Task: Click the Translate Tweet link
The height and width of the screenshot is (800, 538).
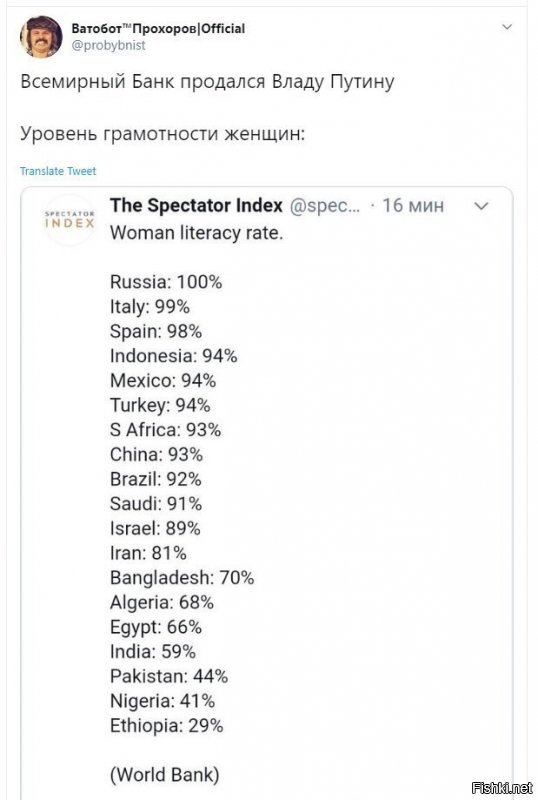Action: (58, 171)
